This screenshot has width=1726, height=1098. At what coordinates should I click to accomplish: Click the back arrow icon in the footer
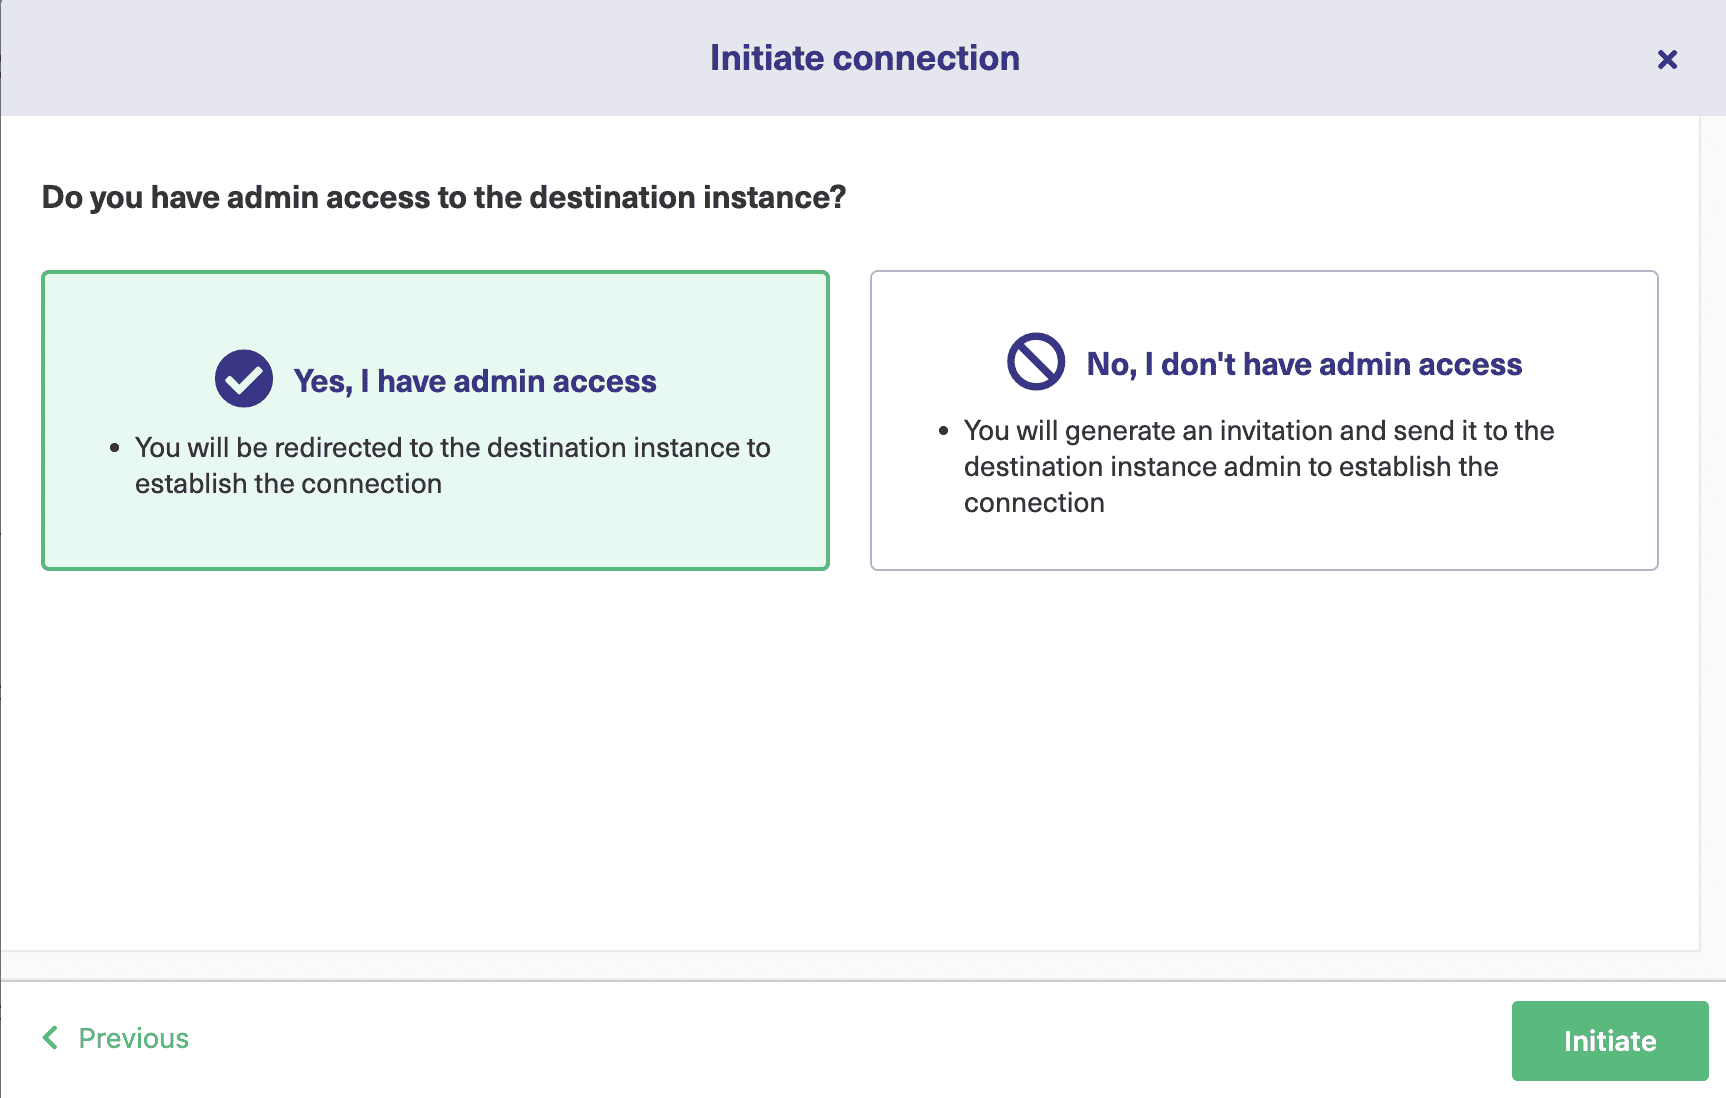(x=50, y=1038)
